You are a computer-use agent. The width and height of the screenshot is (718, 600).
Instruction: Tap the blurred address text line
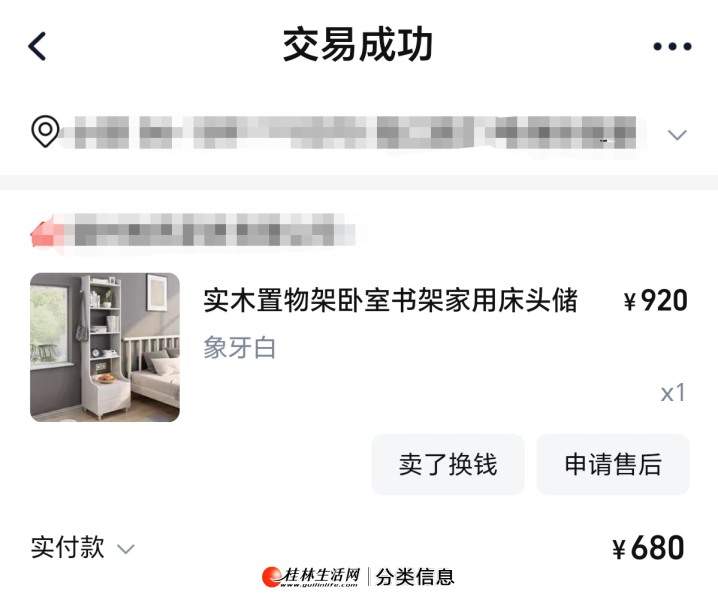[355, 133]
